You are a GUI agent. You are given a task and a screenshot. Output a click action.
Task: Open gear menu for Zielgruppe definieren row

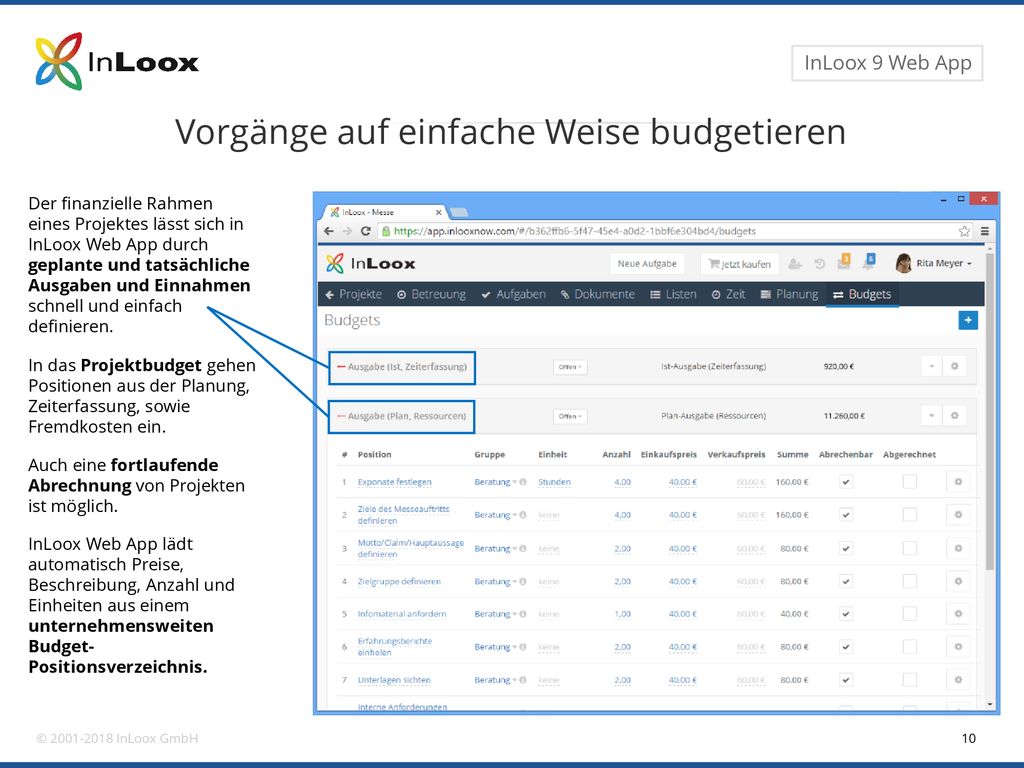click(x=958, y=581)
